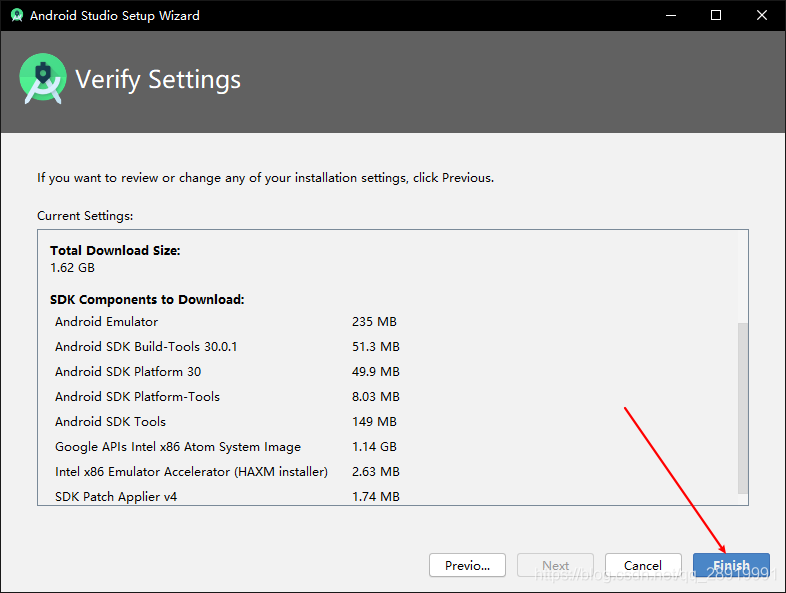This screenshot has width=786, height=593.
Task: Click the Finish button
Action: (x=731, y=565)
